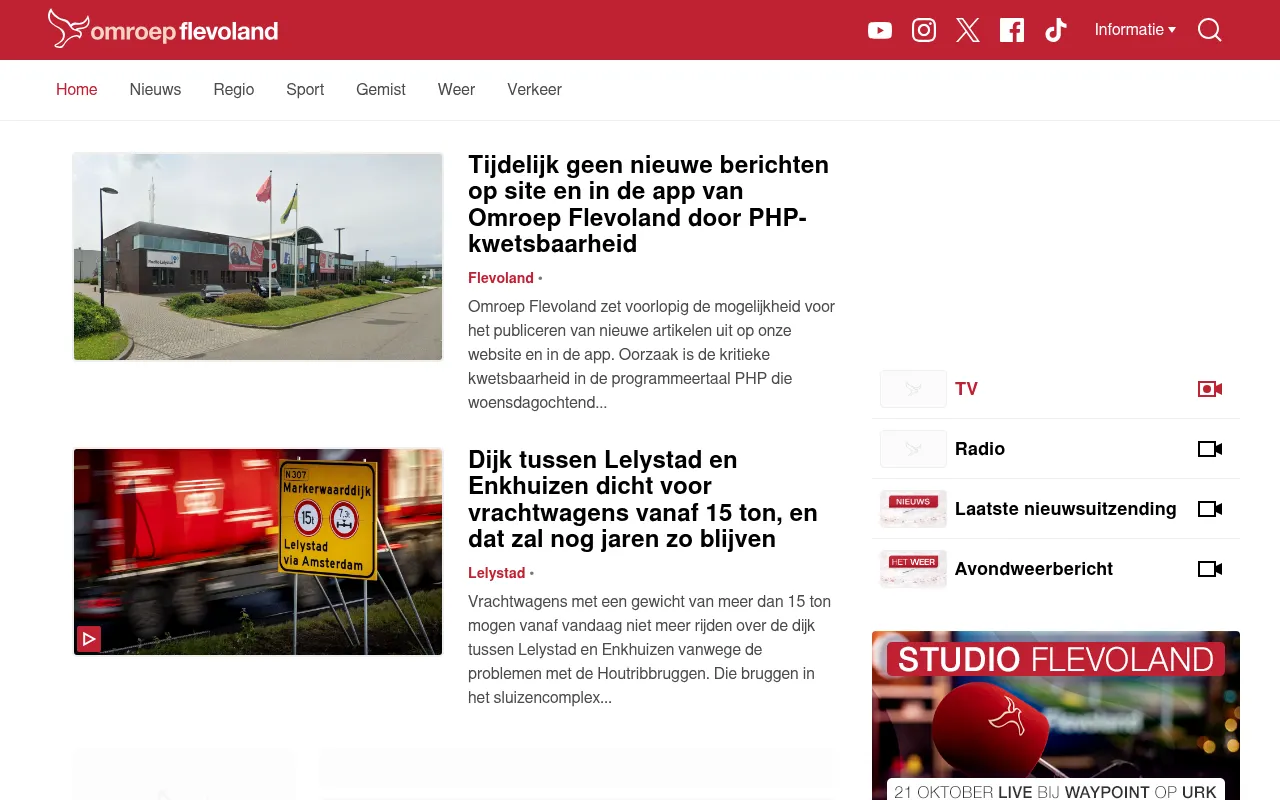Select the Sport menu item

point(305,90)
